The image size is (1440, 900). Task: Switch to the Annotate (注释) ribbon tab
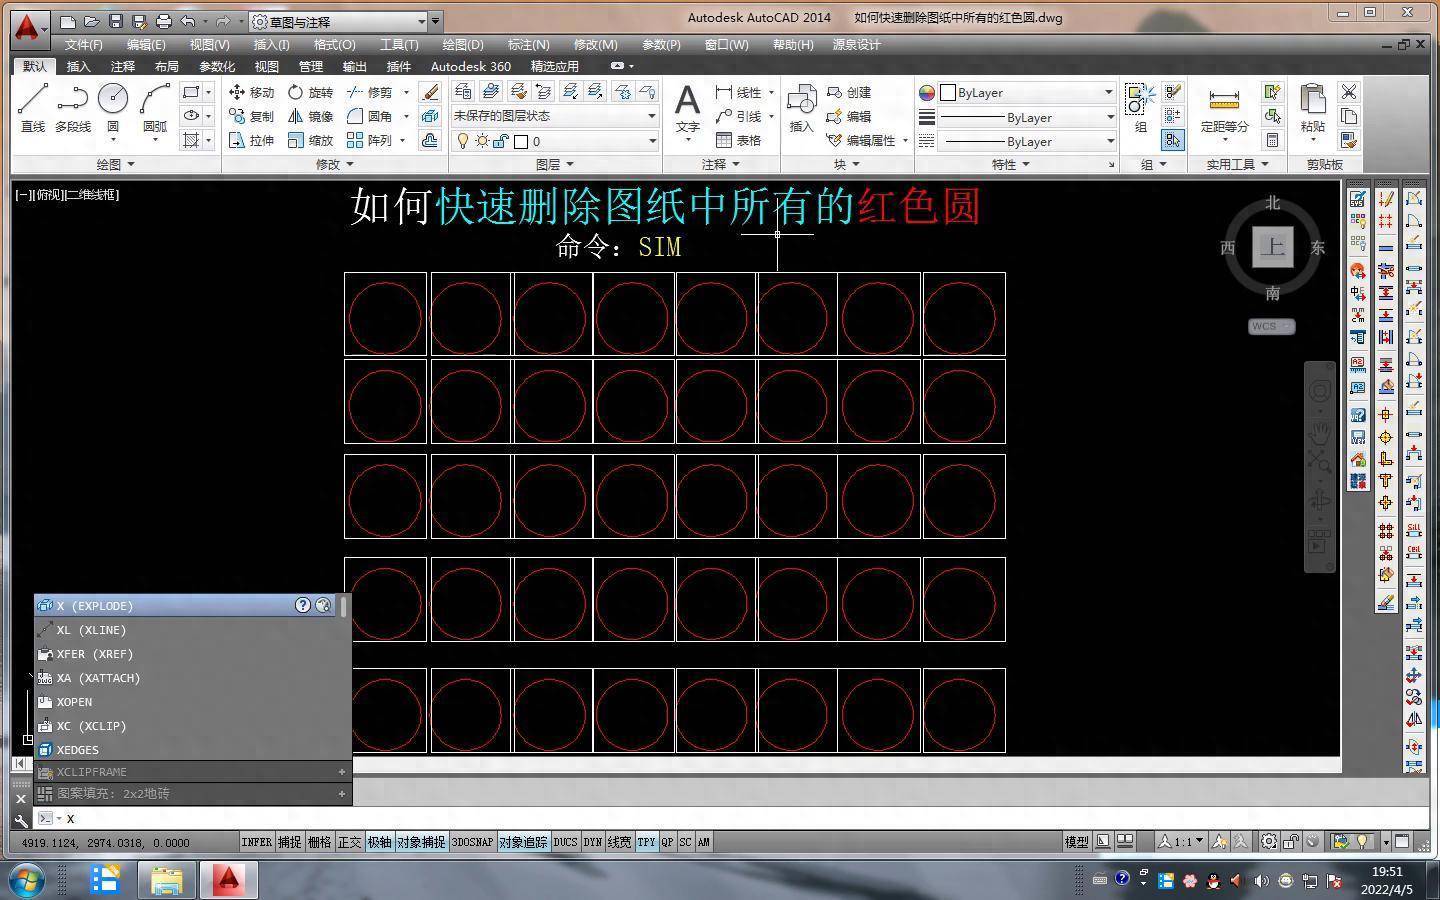coord(123,67)
